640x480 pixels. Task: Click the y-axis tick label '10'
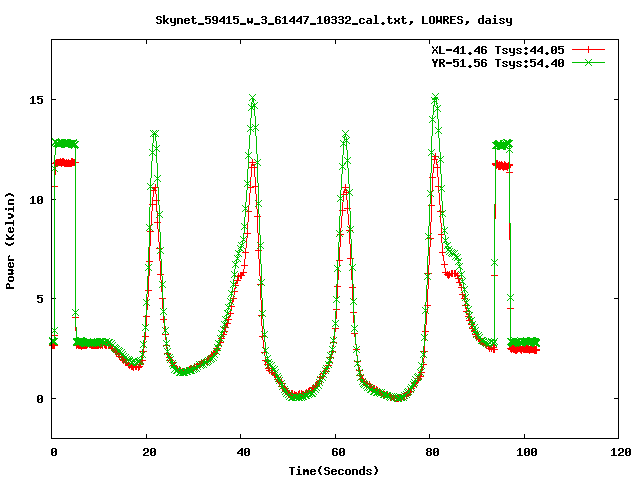(37, 200)
